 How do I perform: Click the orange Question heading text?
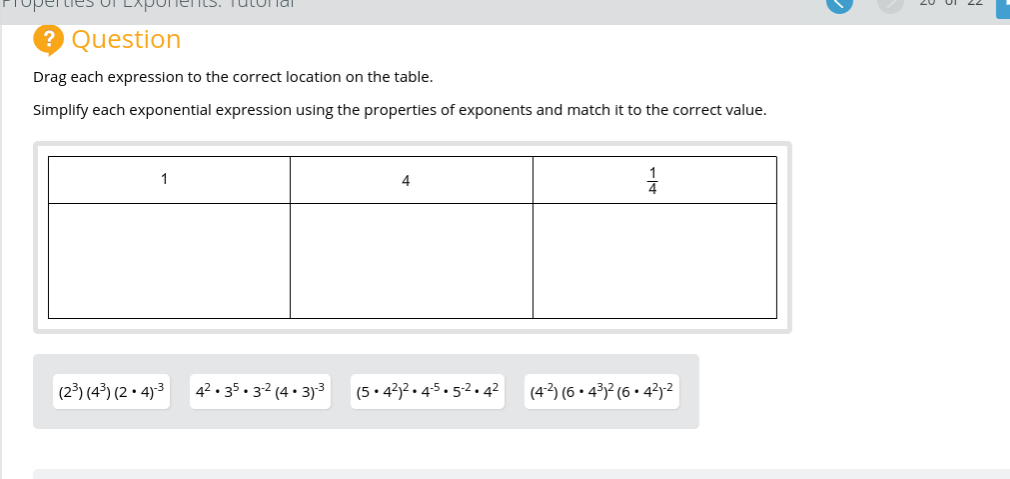127,40
